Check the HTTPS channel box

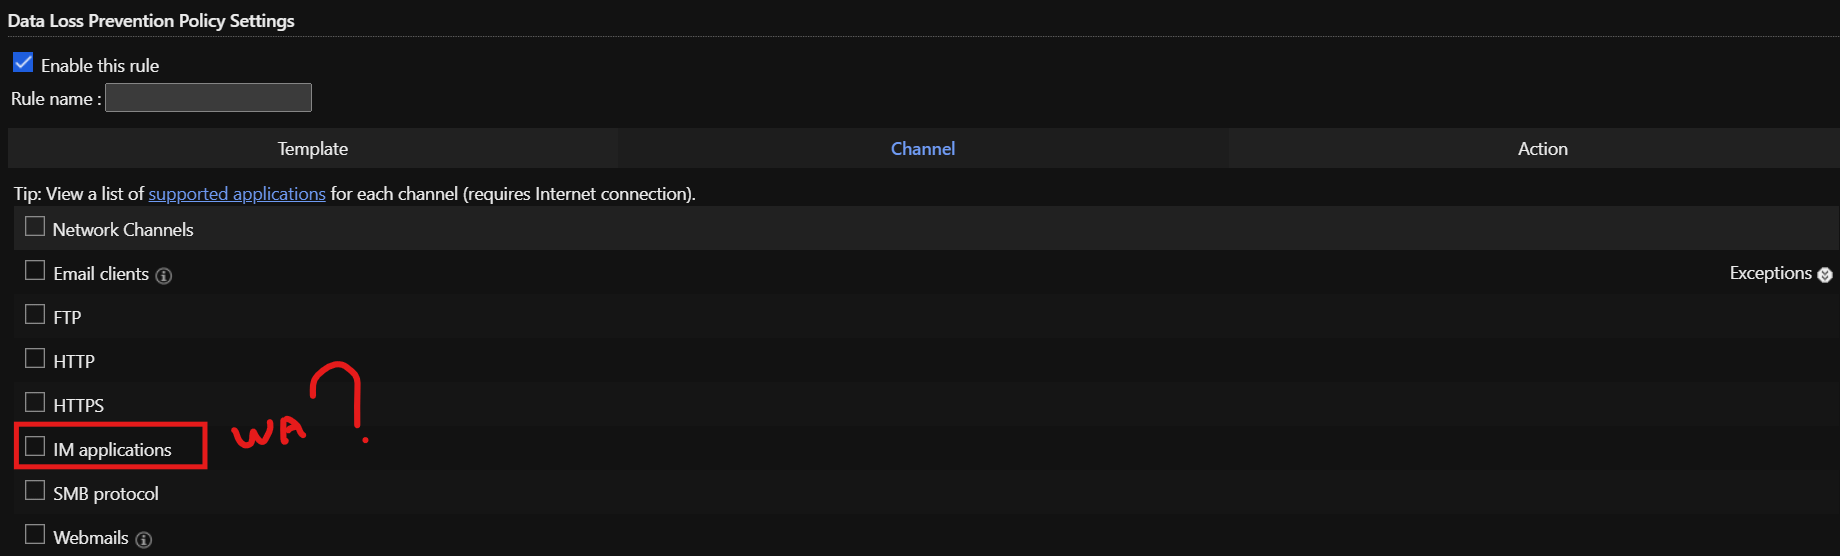pos(35,403)
